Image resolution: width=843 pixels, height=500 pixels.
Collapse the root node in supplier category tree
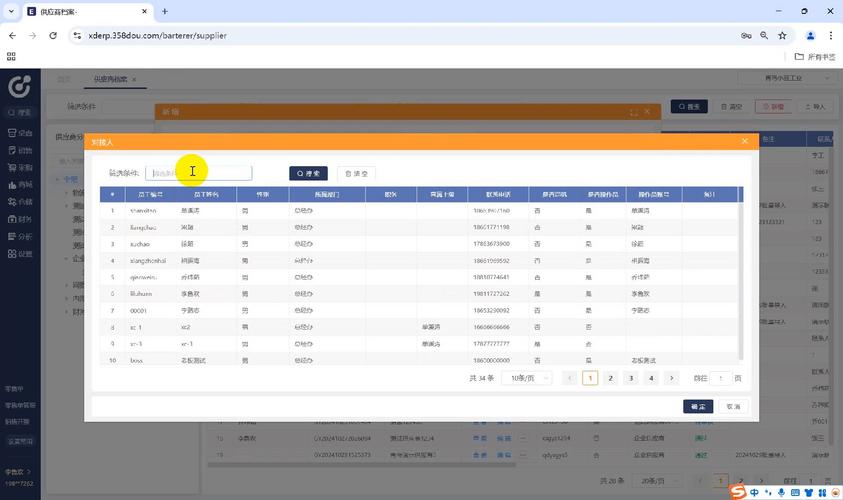tap(58, 180)
